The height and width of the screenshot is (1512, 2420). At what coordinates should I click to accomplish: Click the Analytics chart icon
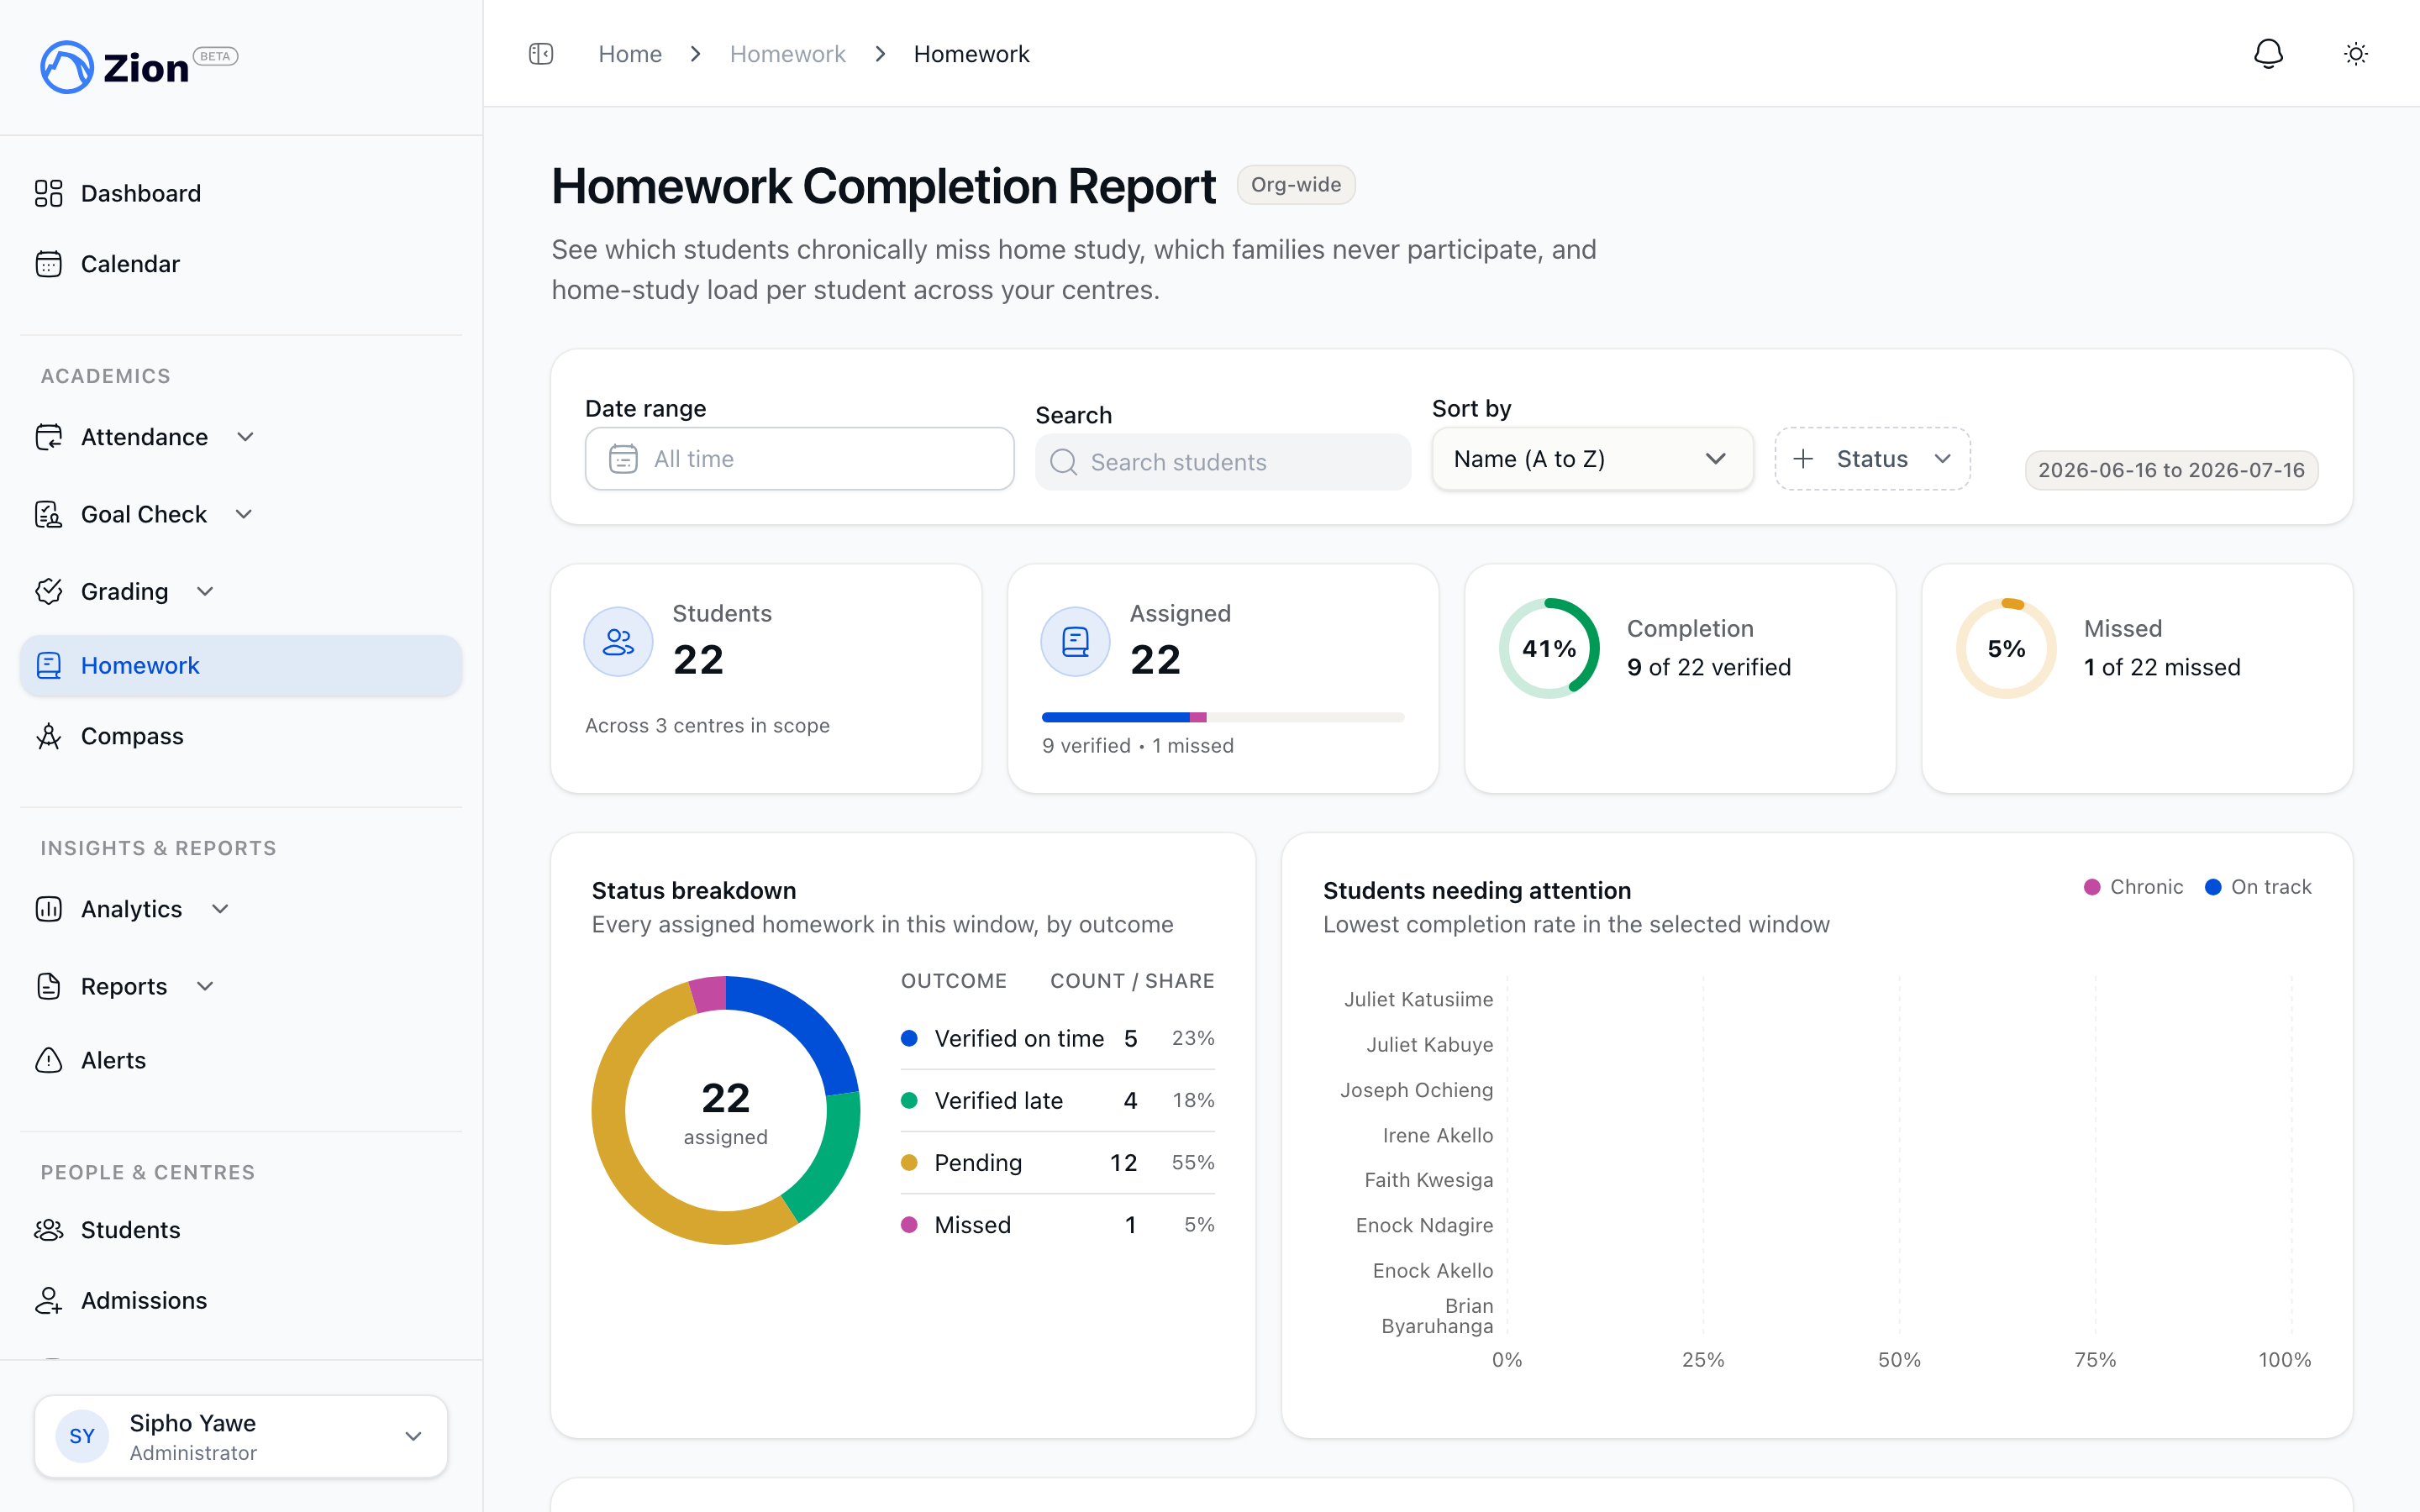coord(49,909)
